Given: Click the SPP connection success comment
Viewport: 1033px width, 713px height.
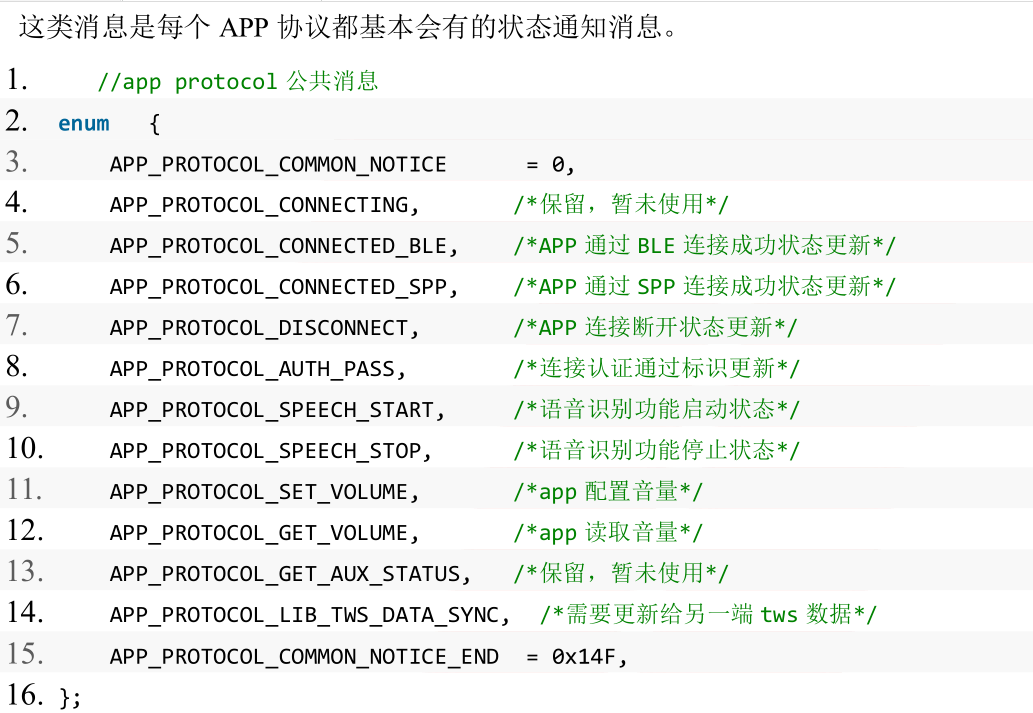Looking at the screenshot, I should [x=704, y=287].
